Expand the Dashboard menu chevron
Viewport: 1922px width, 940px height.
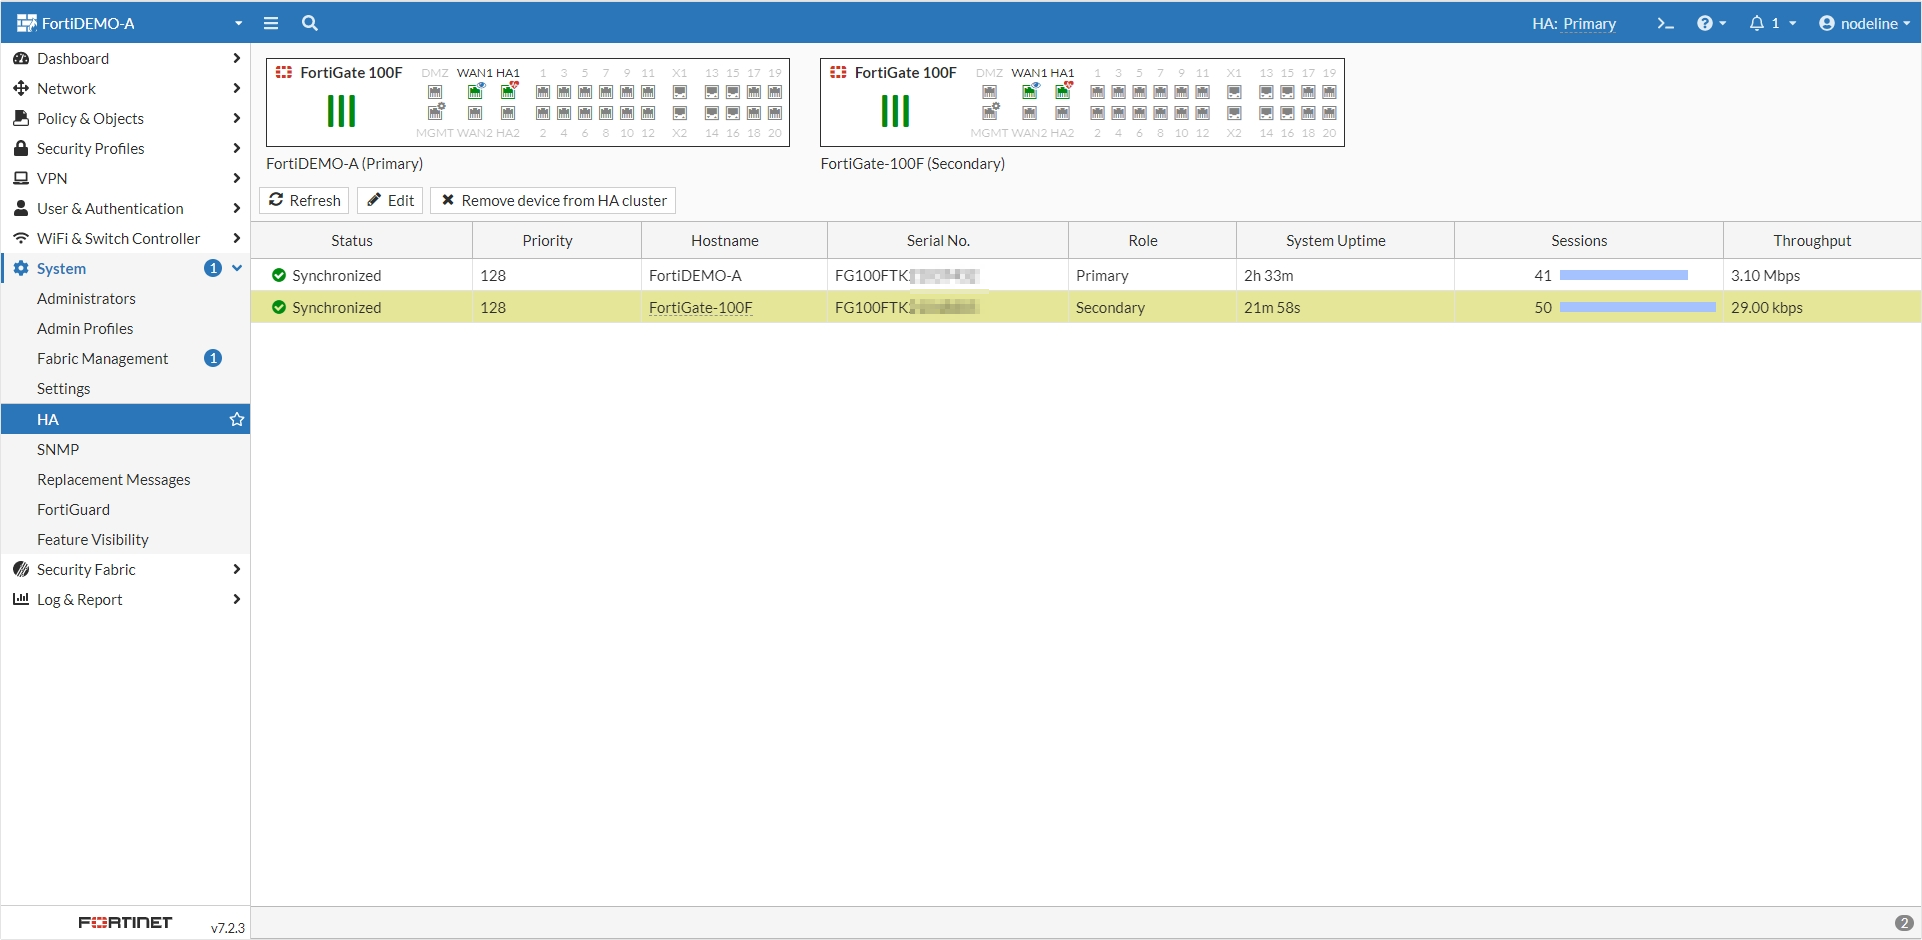pos(236,58)
